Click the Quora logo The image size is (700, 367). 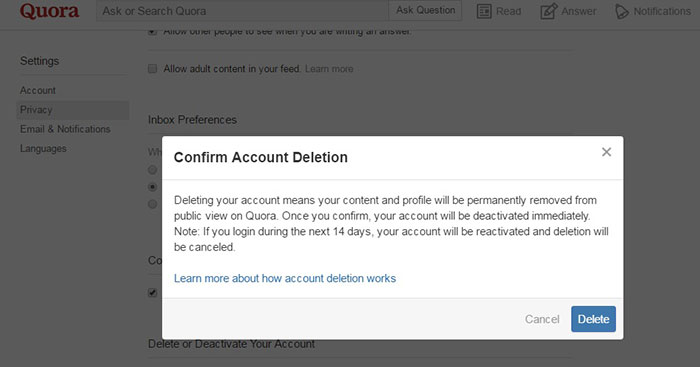pos(50,11)
